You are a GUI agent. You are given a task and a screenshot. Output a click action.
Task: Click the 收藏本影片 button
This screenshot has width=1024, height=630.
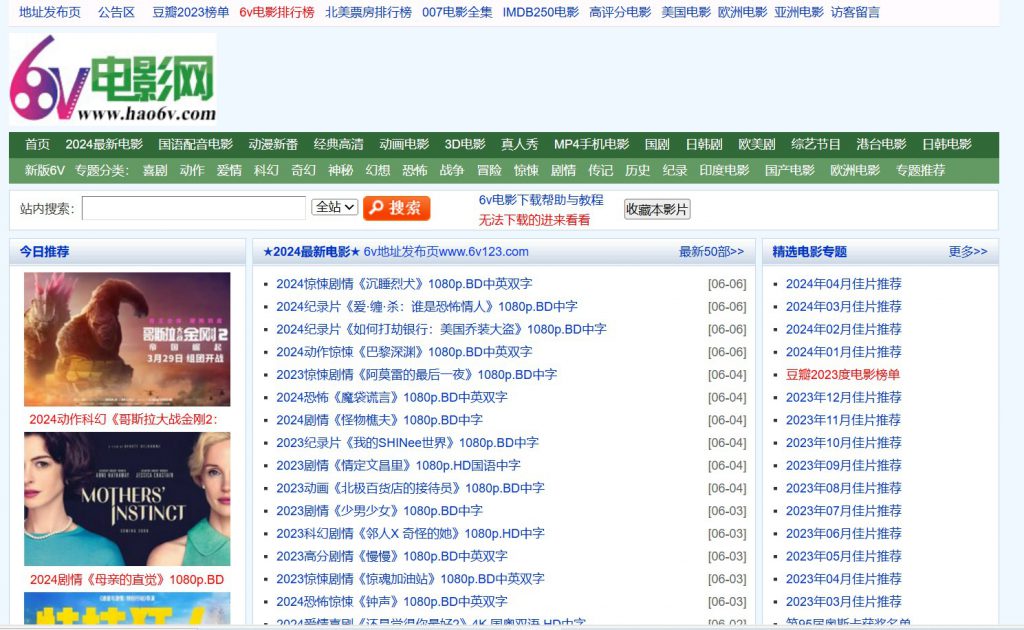pos(656,209)
